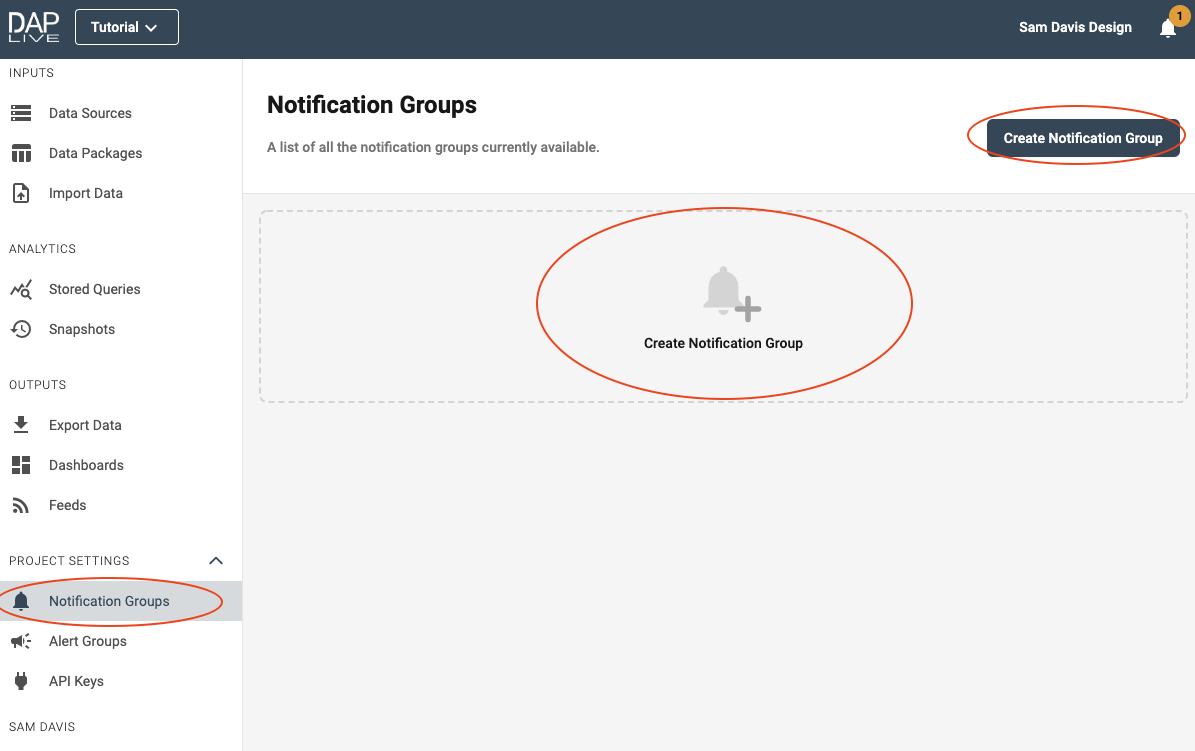Click Create Notification Group text in empty panel
Viewport: 1195px width, 751px height.
pos(723,343)
